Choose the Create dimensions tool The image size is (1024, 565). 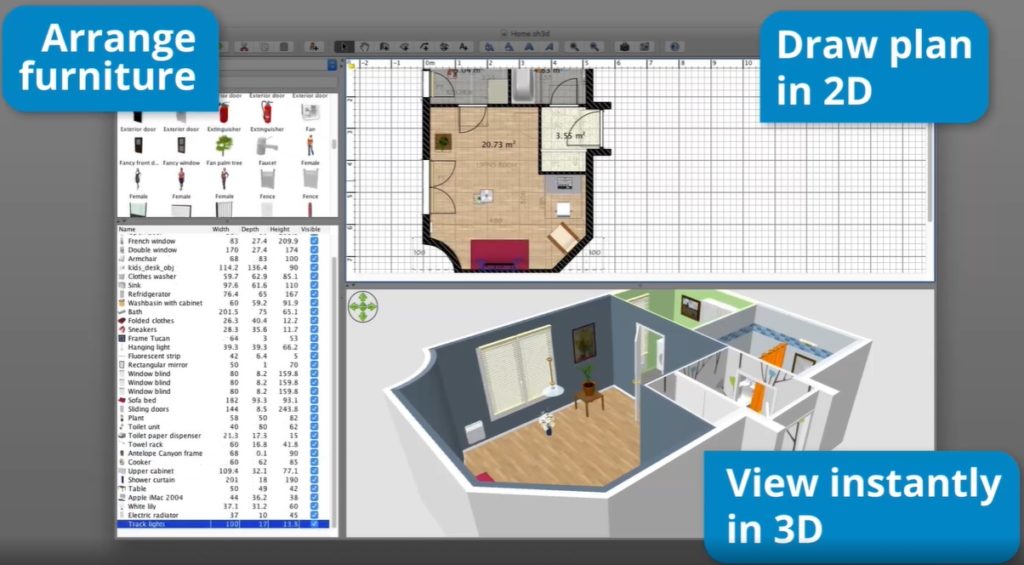coord(443,47)
